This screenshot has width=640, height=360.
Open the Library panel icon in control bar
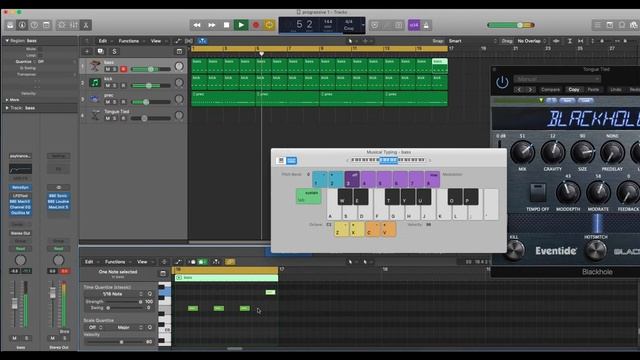[x=10, y=25]
